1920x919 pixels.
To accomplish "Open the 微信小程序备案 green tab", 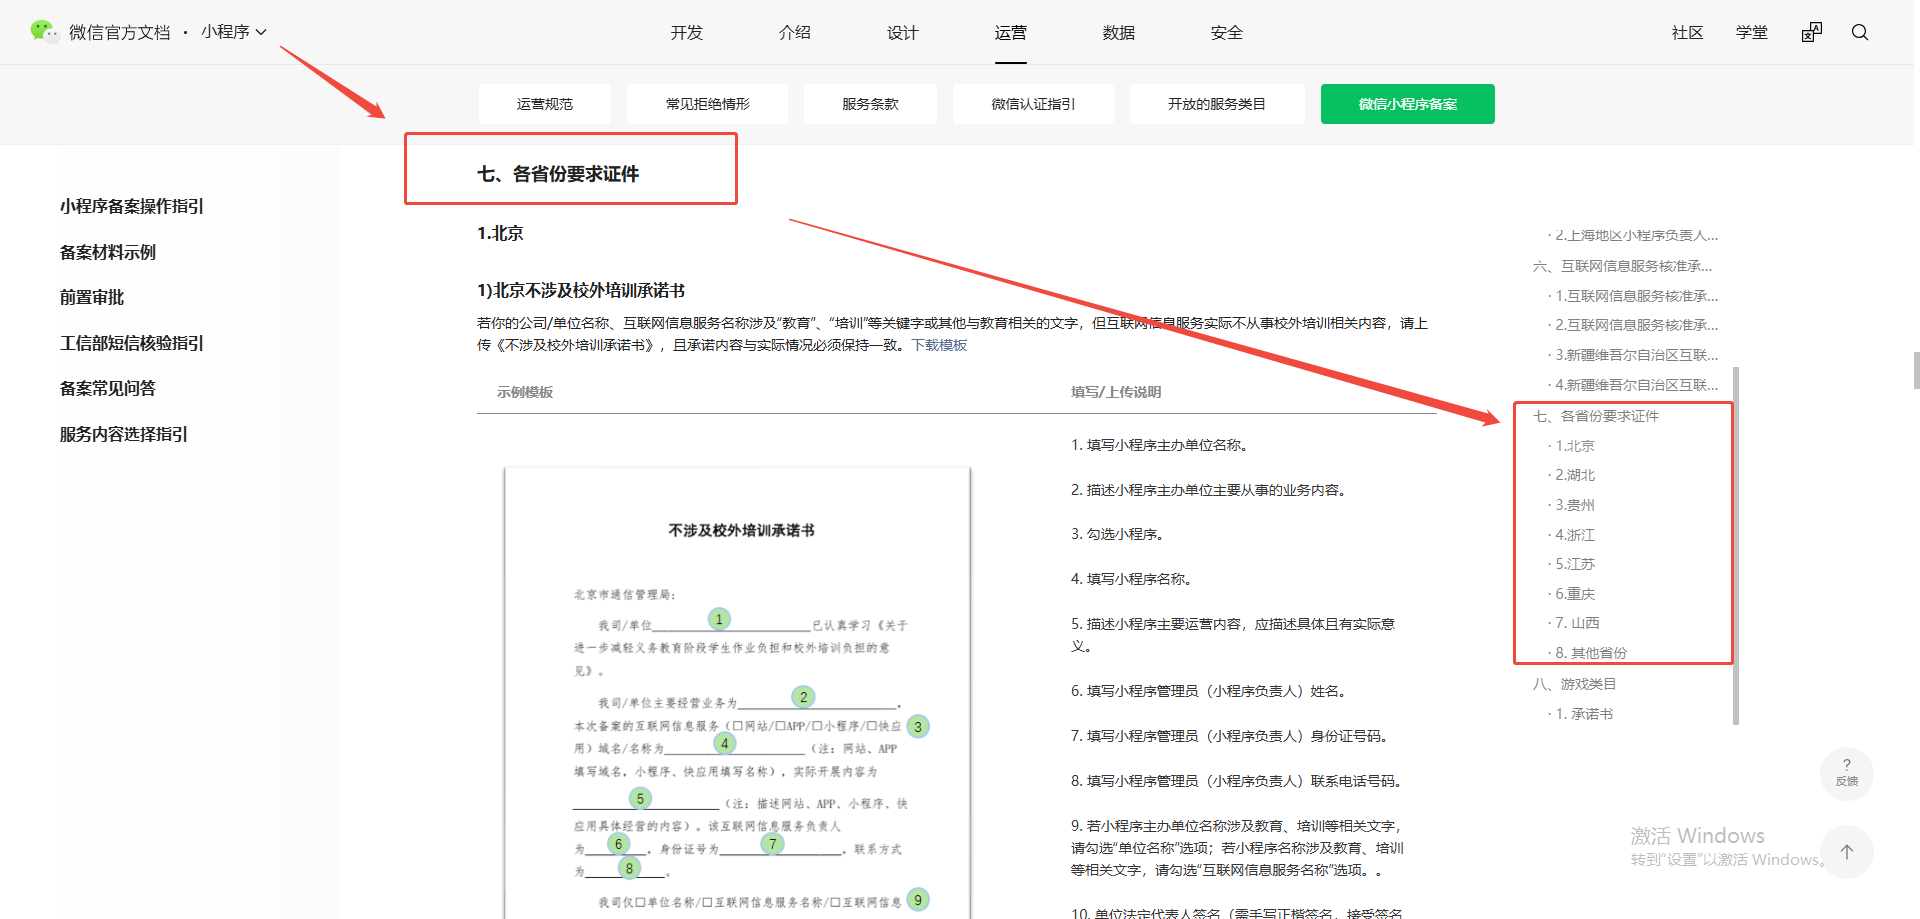I will click(1407, 104).
